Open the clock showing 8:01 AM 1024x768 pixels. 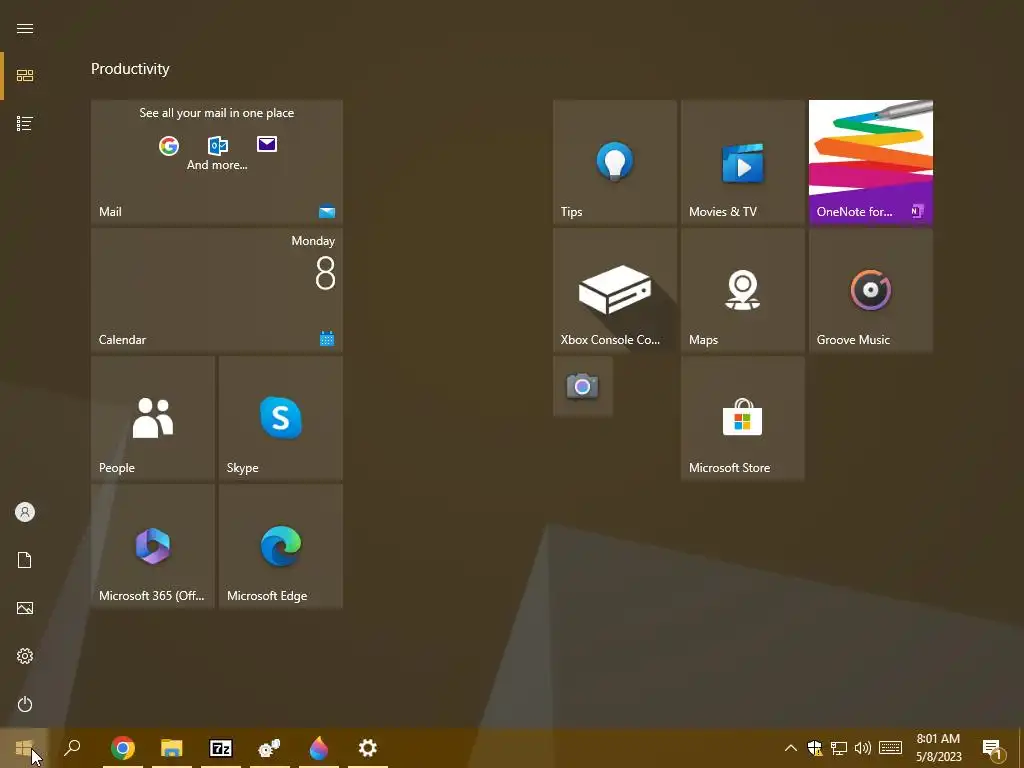(x=938, y=748)
